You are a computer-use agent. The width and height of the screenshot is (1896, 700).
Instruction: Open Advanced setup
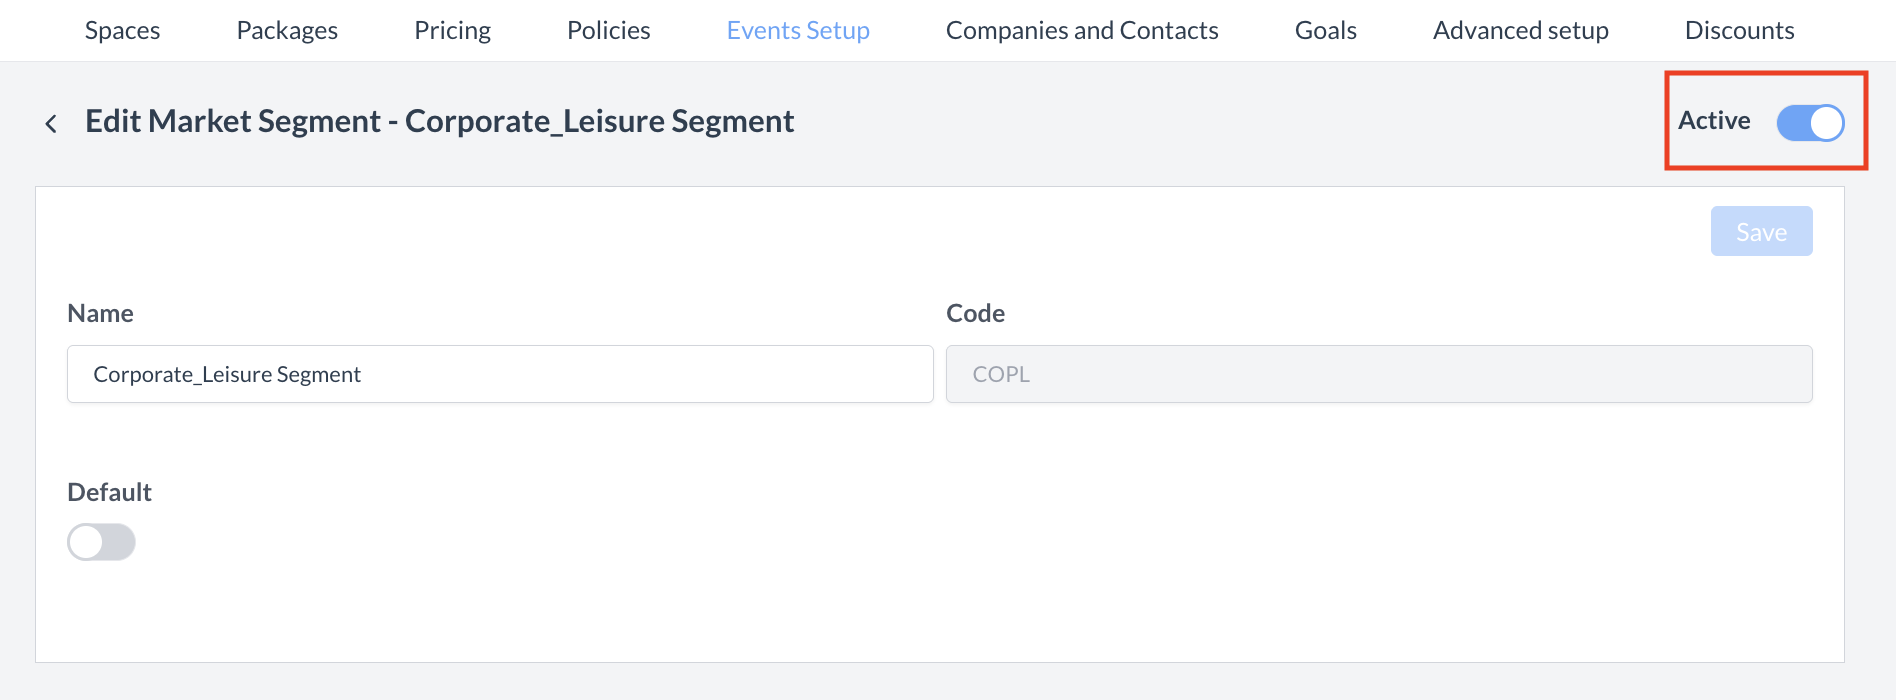click(x=1520, y=30)
